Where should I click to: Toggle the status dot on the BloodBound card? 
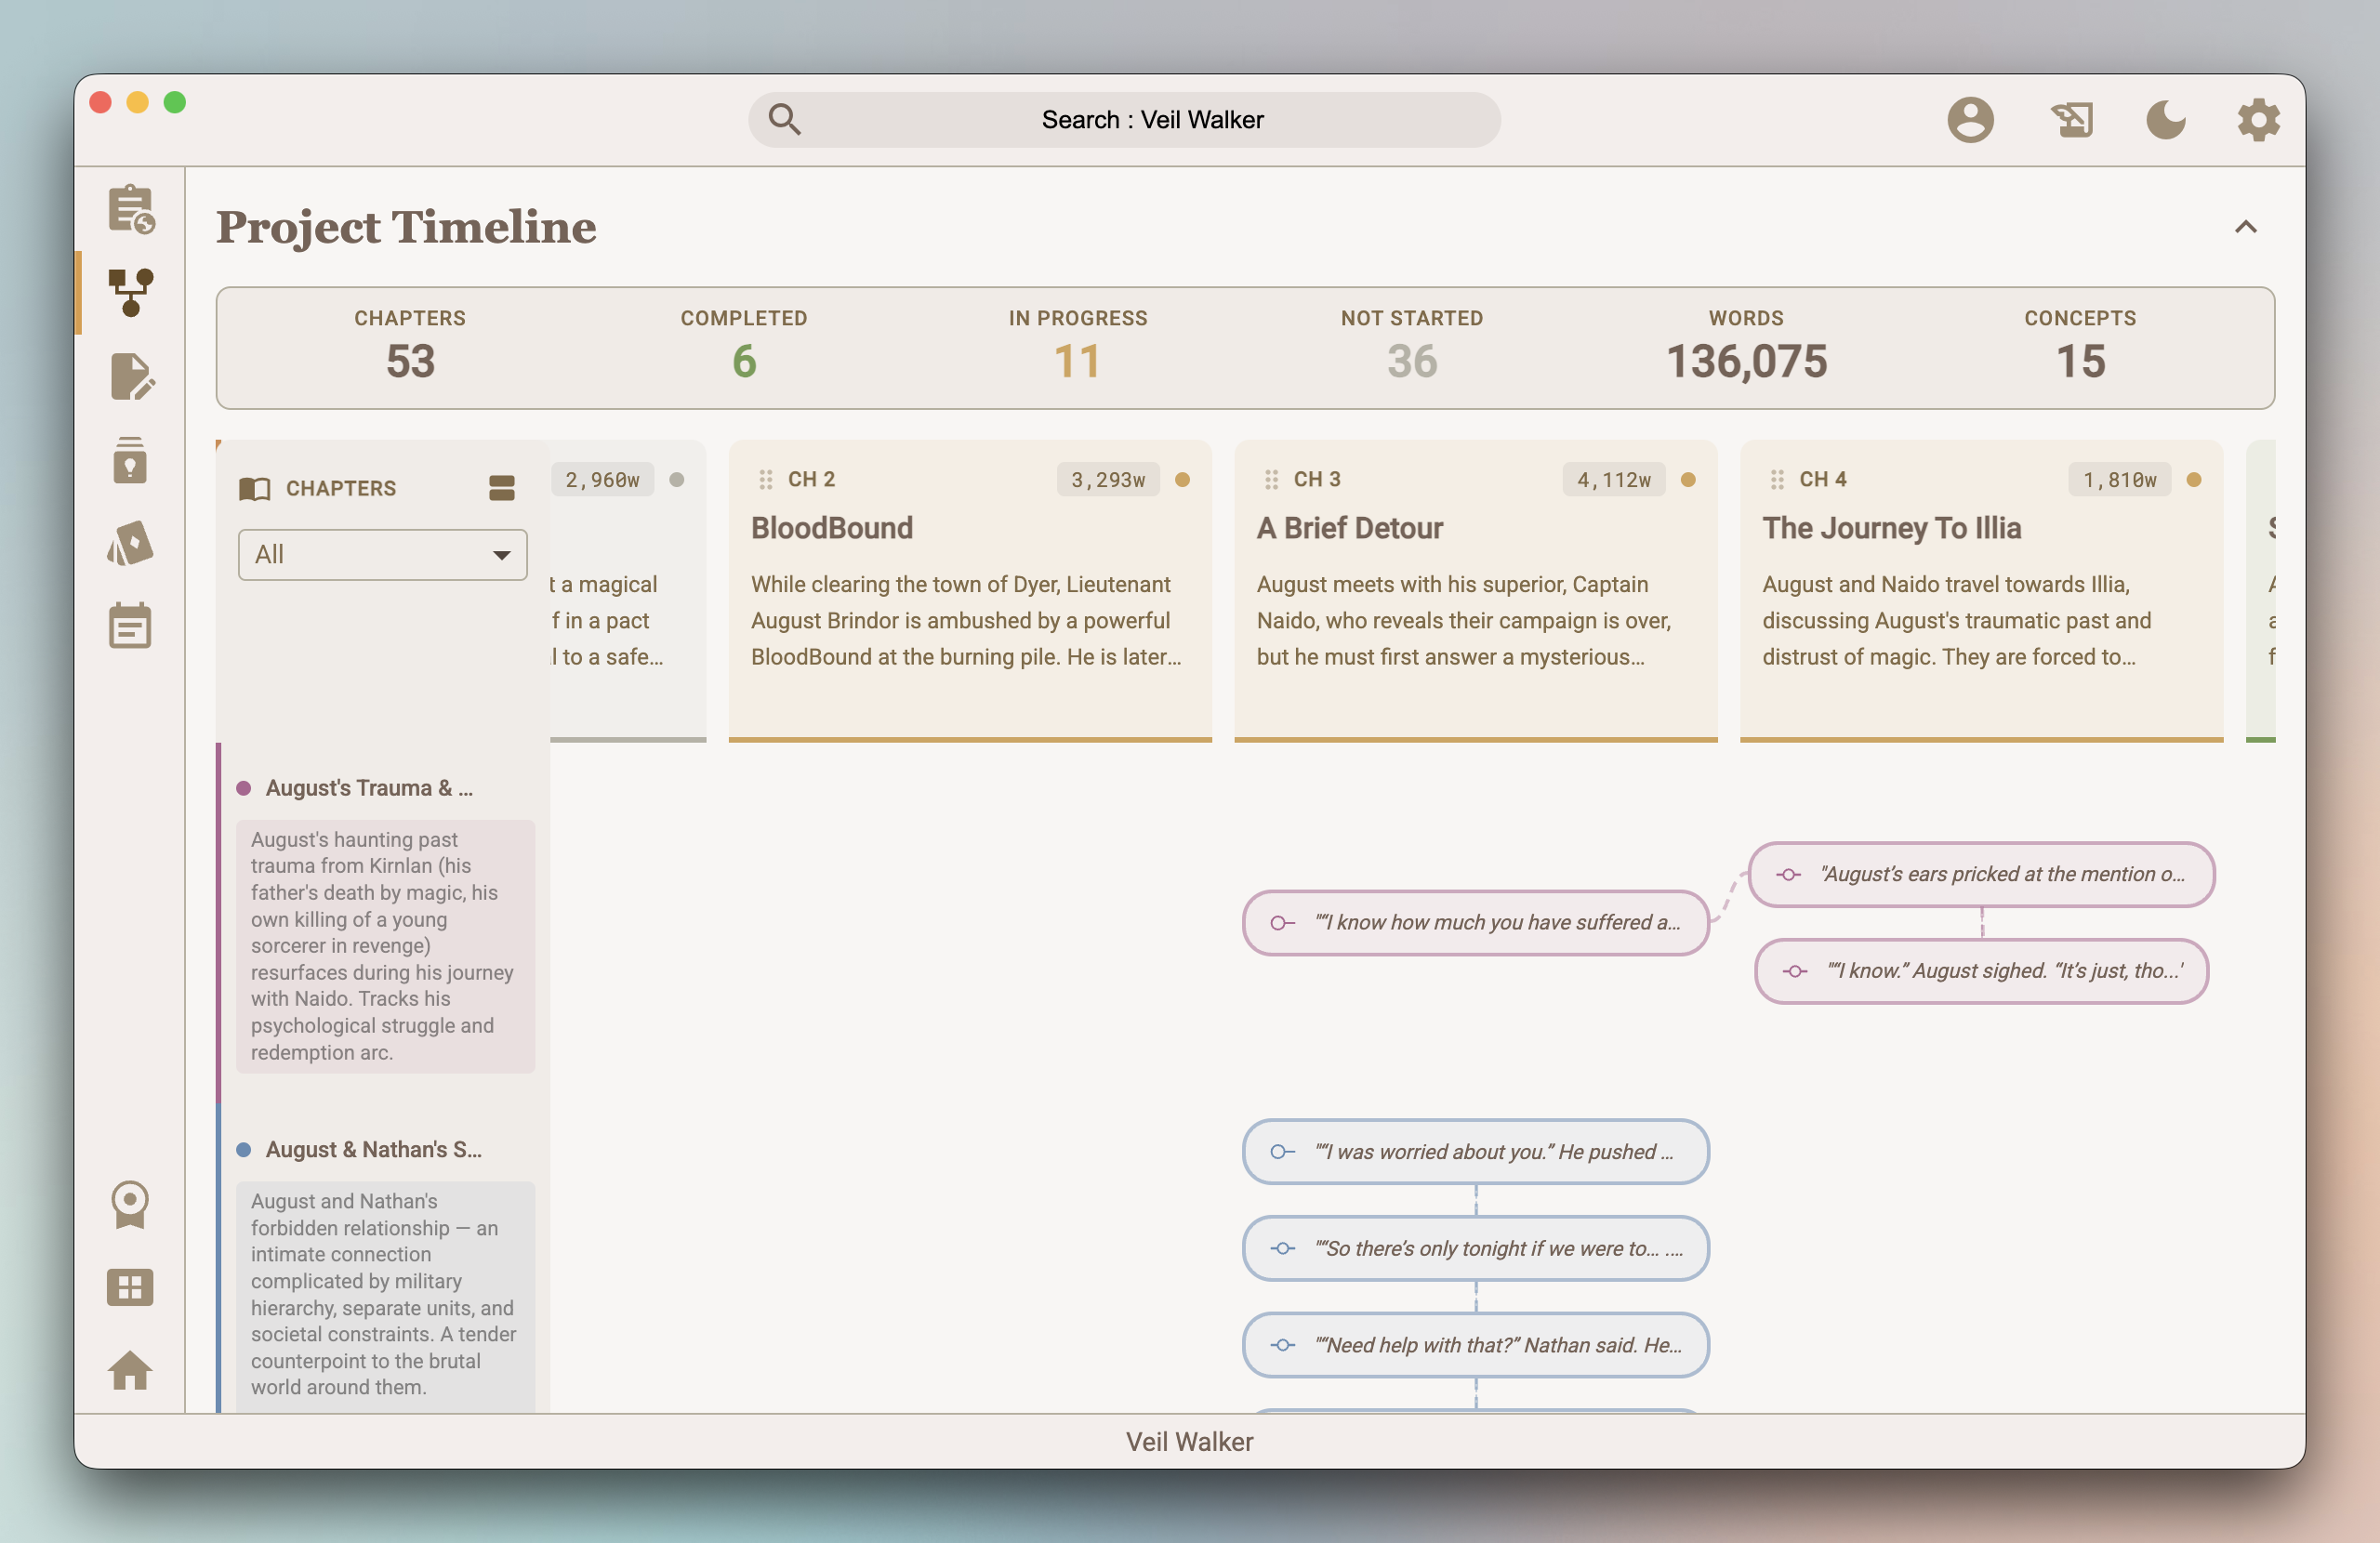pos(1183,480)
